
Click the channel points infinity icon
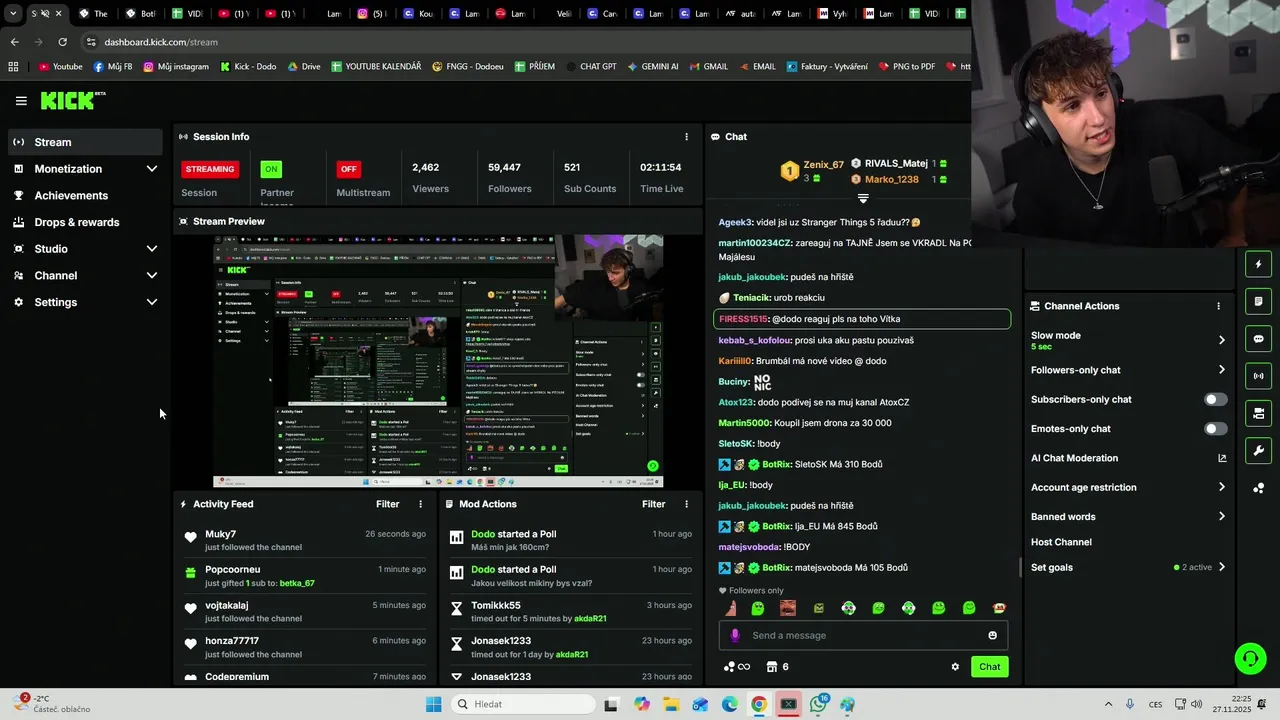pos(737,667)
